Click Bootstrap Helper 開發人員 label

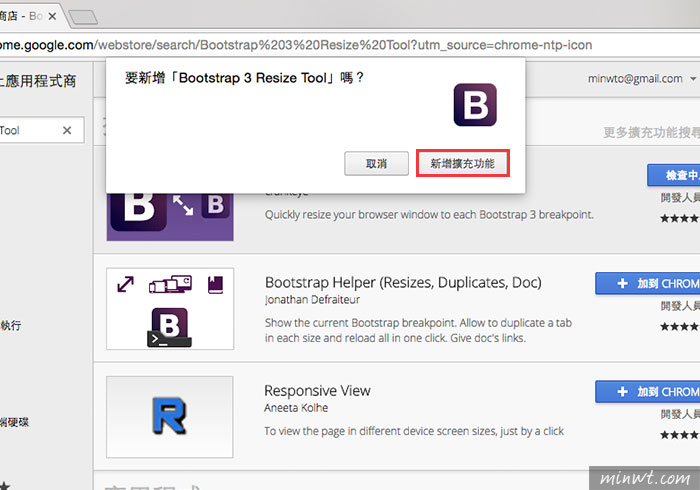click(x=680, y=306)
